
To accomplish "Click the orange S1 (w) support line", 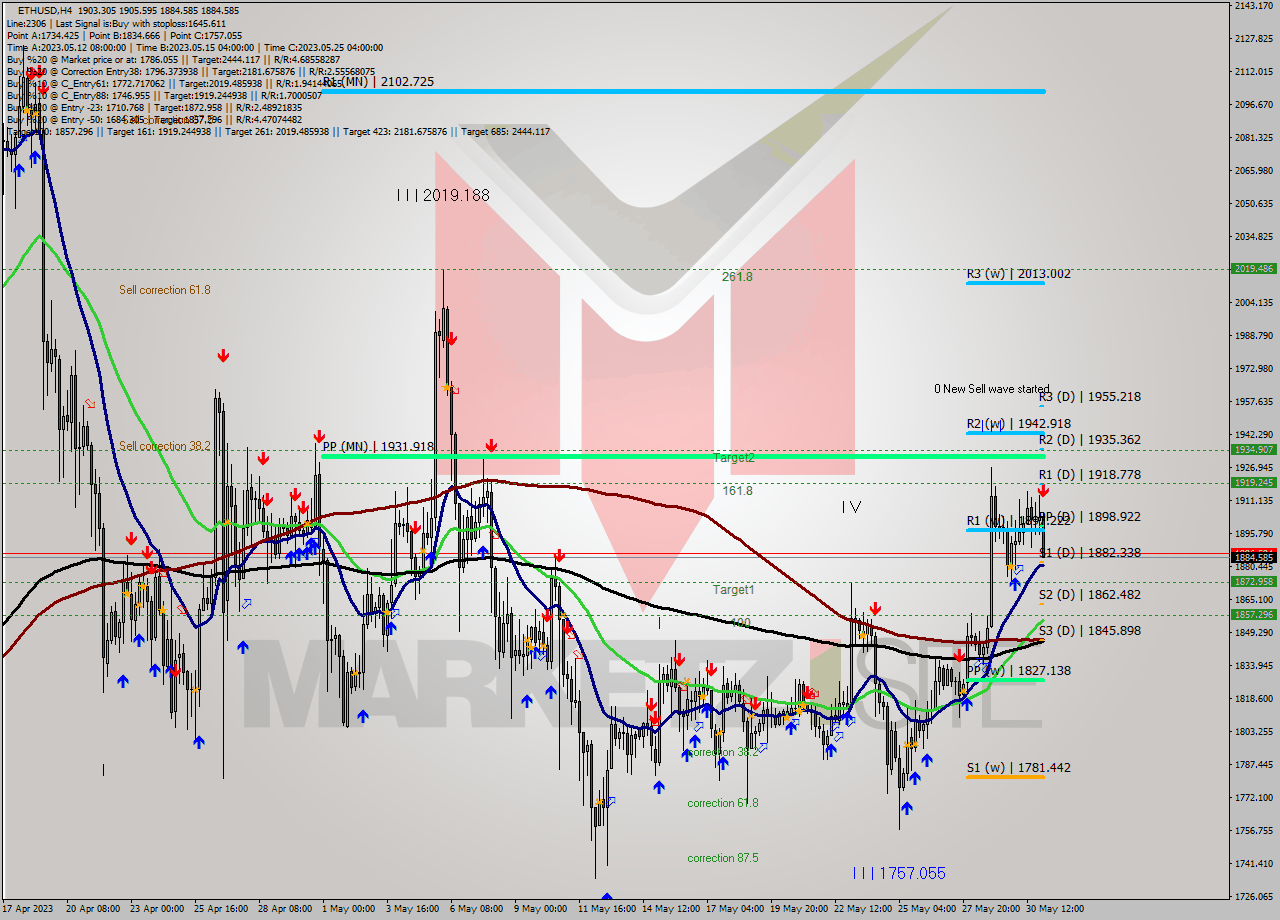I will 1005,777.
